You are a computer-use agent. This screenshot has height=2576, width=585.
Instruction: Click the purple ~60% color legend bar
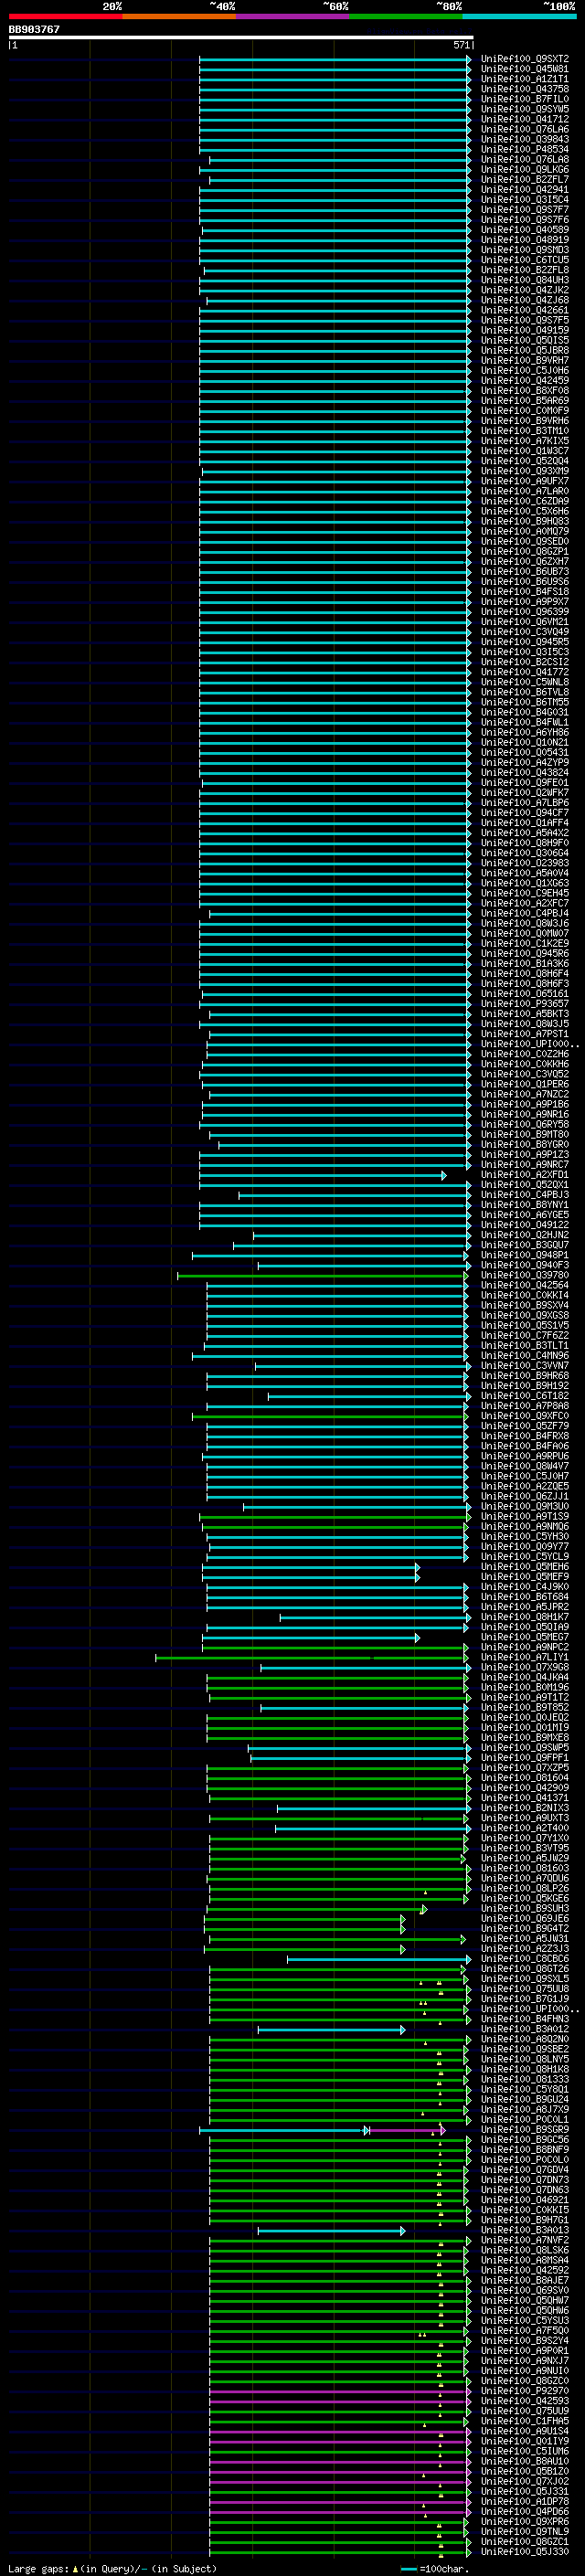point(293,16)
